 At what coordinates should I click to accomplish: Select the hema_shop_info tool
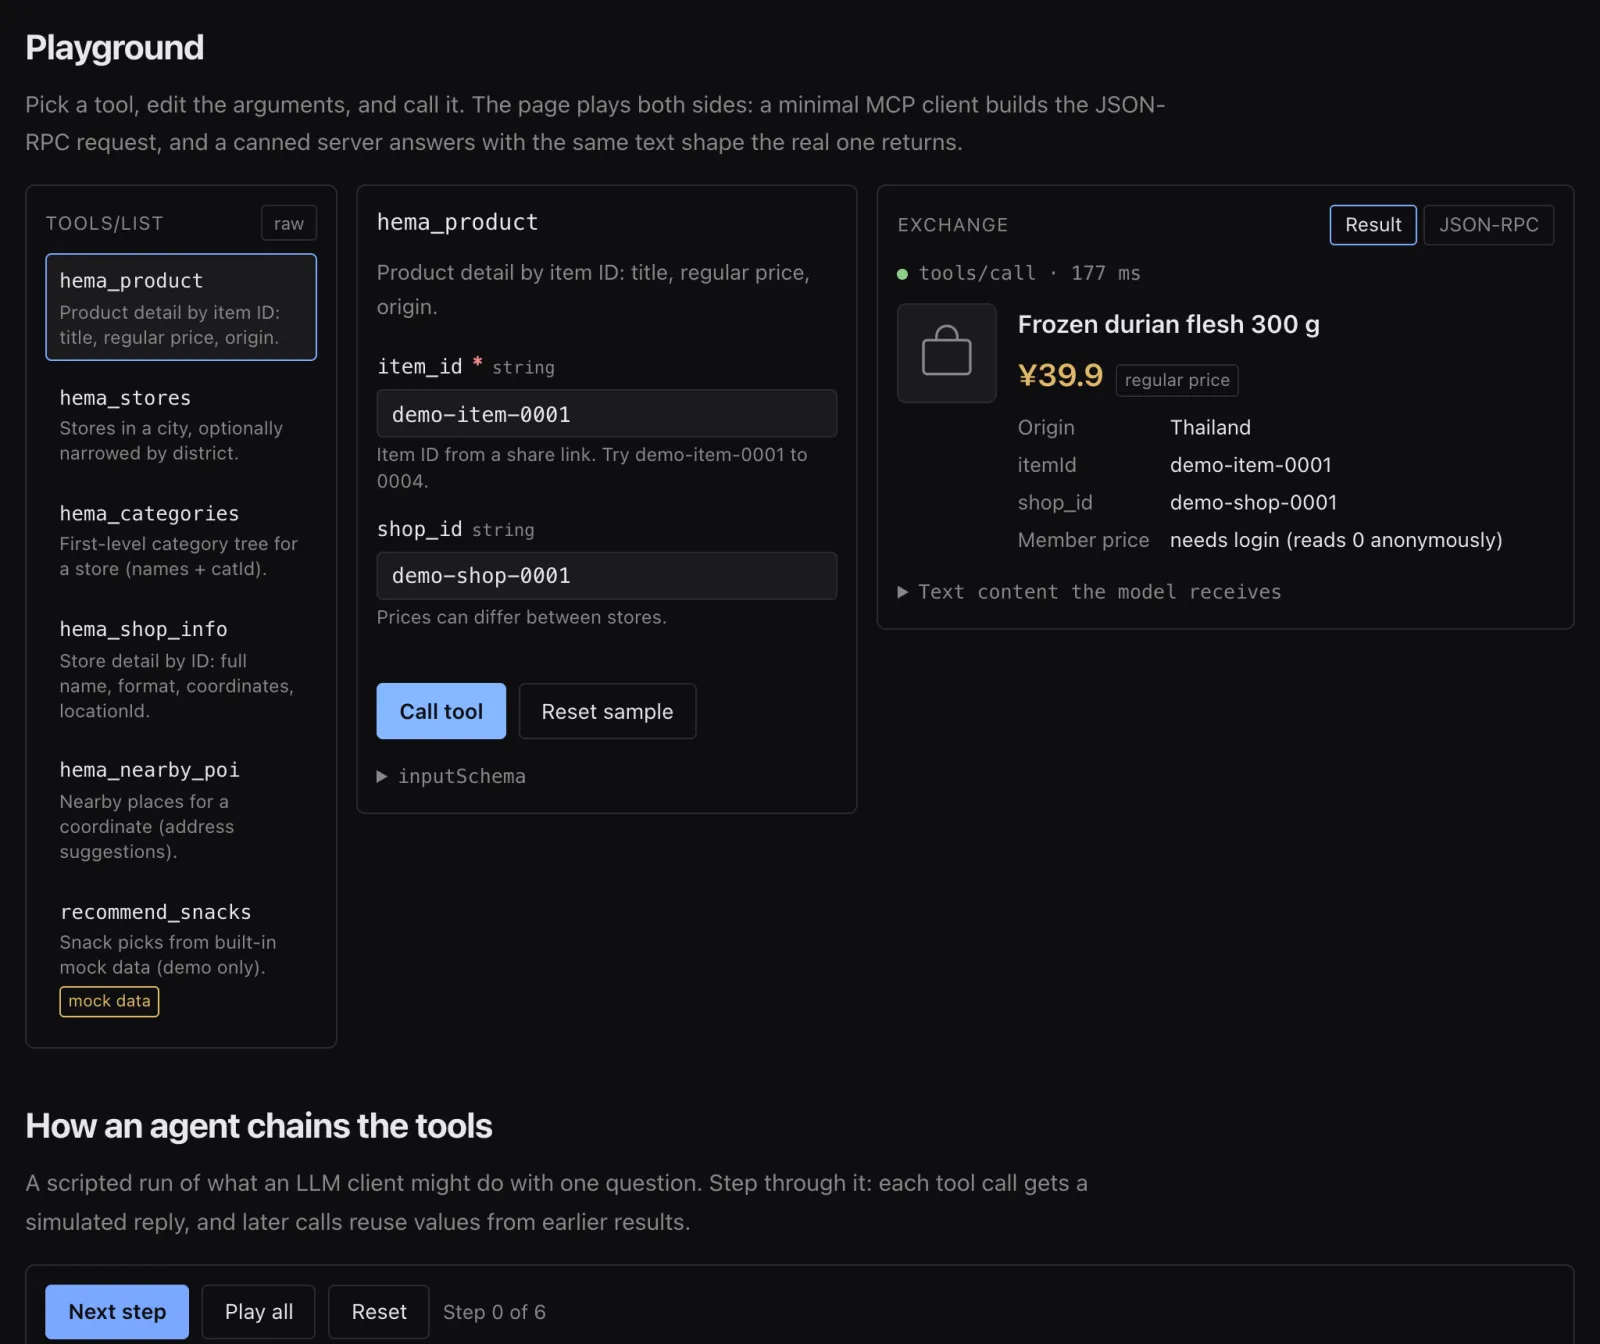(181, 668)
